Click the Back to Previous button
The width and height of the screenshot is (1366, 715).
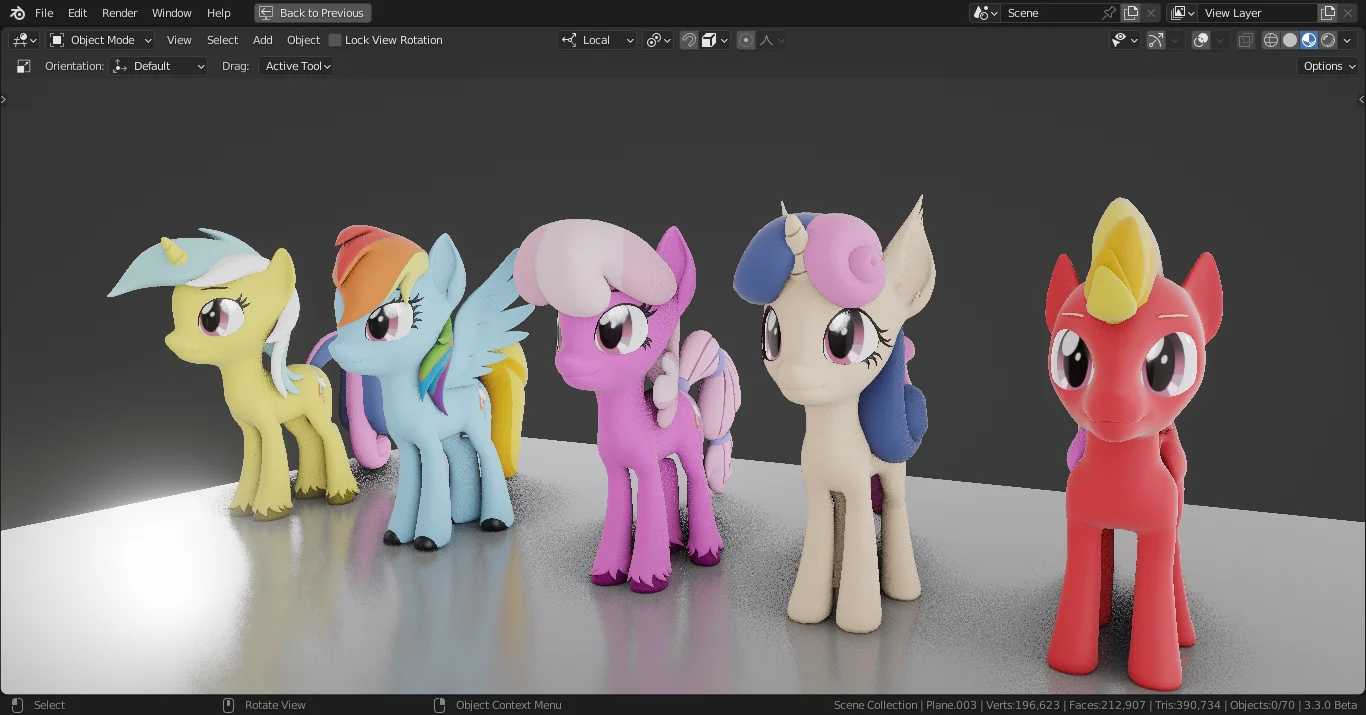tap(312, 13)
